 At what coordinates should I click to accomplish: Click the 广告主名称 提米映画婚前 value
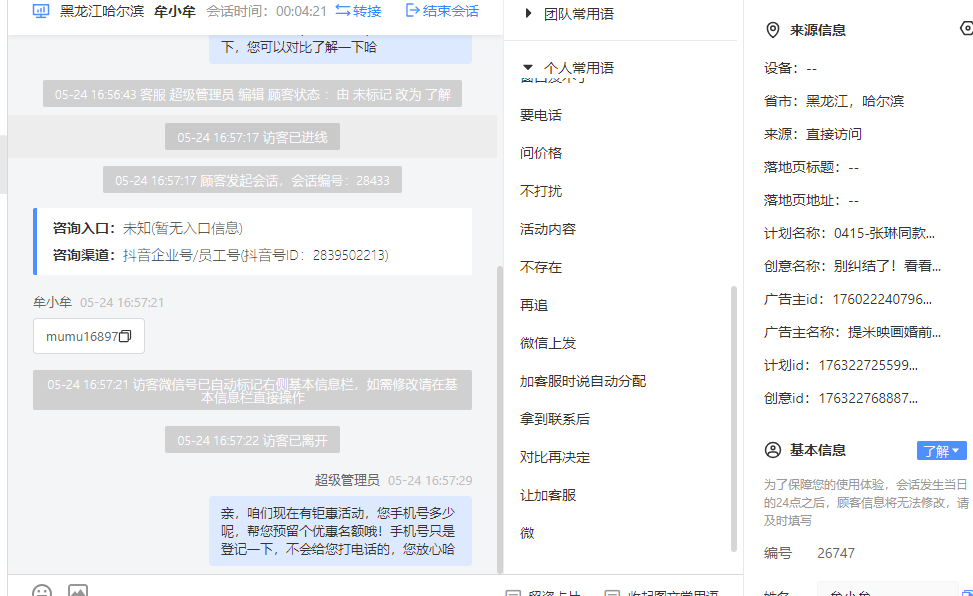pyautogui.click(x=894, y=332)
